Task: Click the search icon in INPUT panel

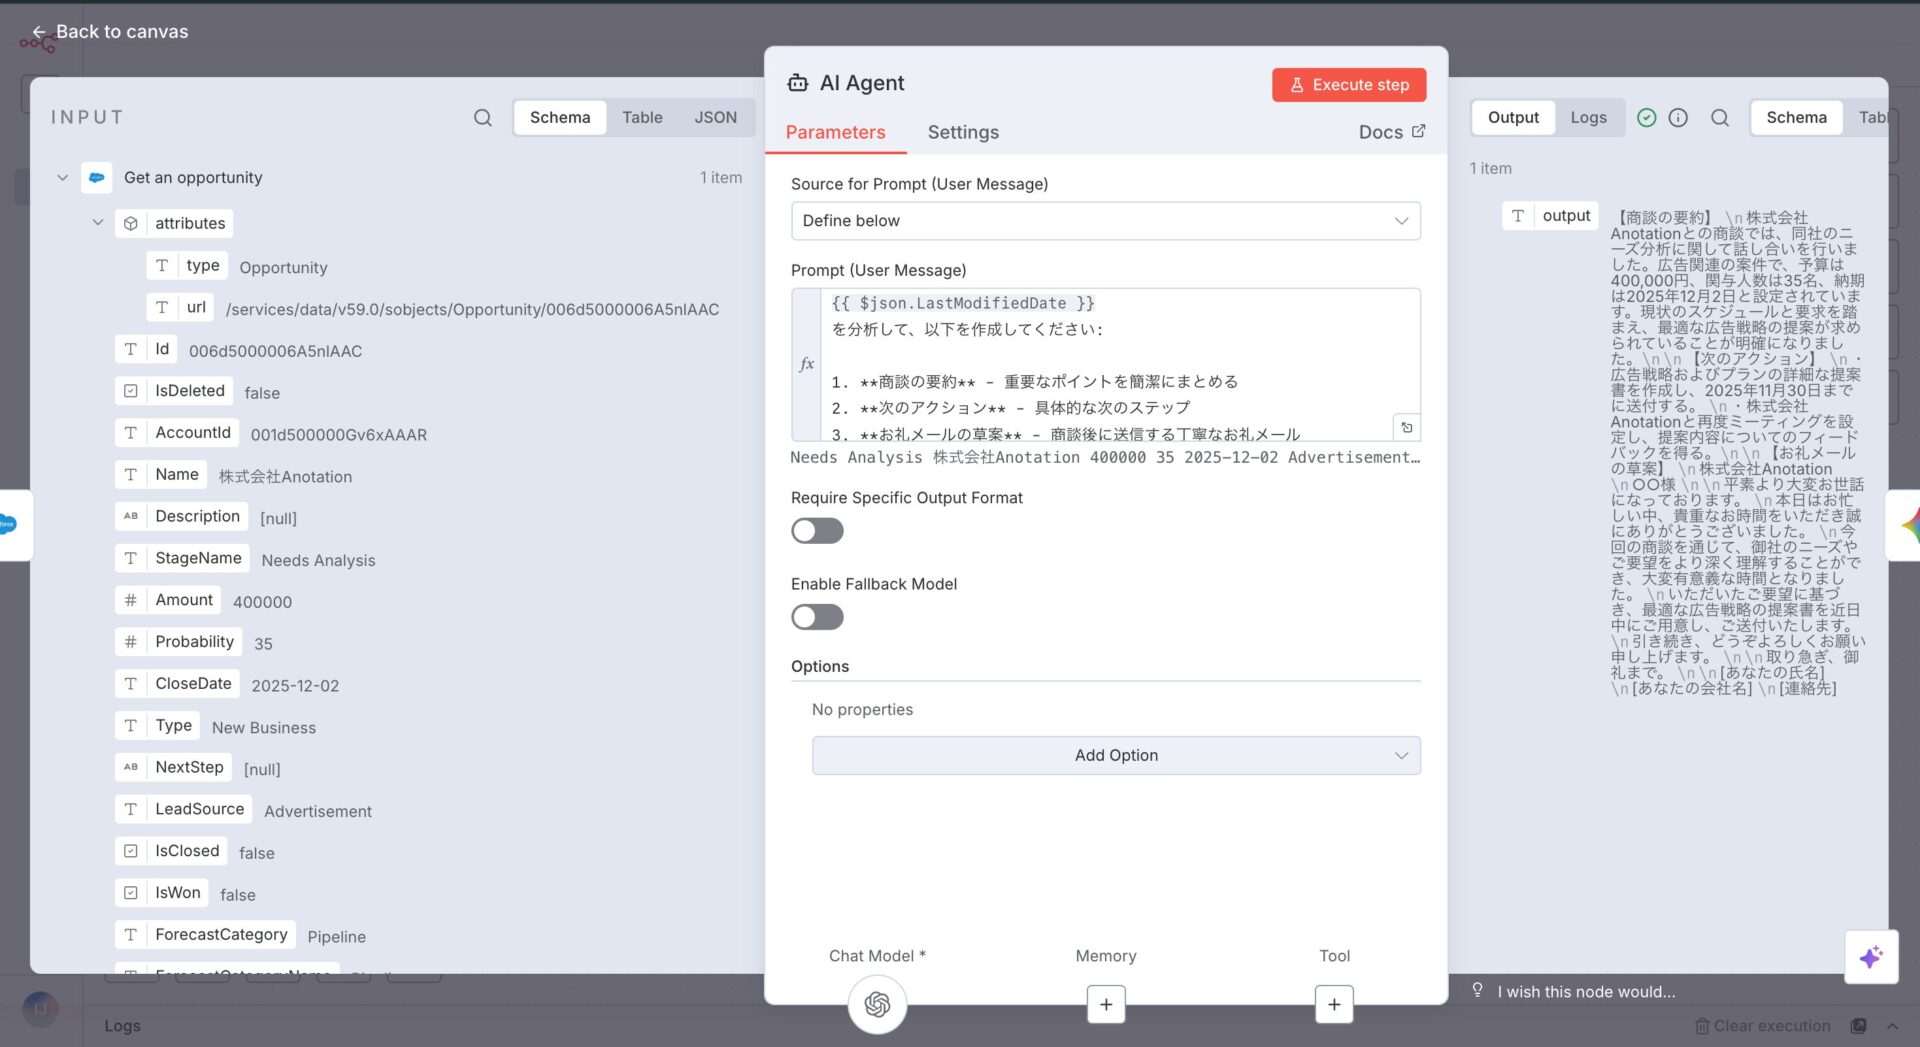Action: click(x=482, y=118)
